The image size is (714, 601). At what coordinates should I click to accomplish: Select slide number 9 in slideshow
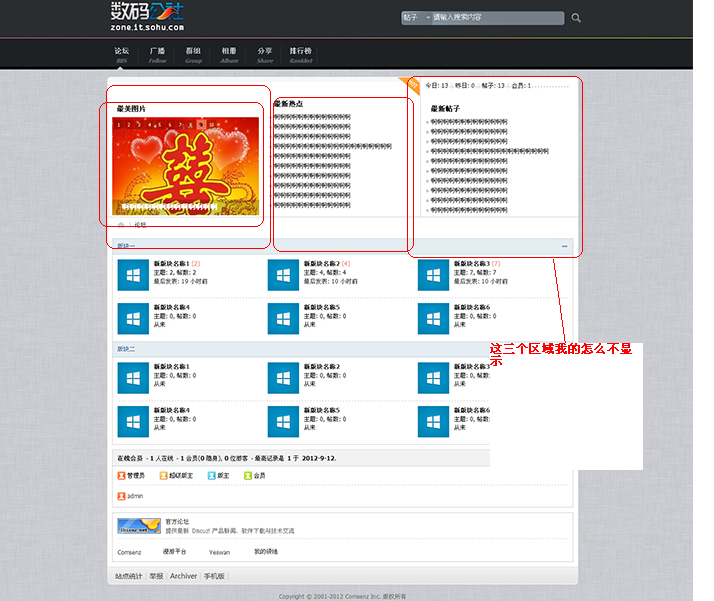(x=201, y=124)
